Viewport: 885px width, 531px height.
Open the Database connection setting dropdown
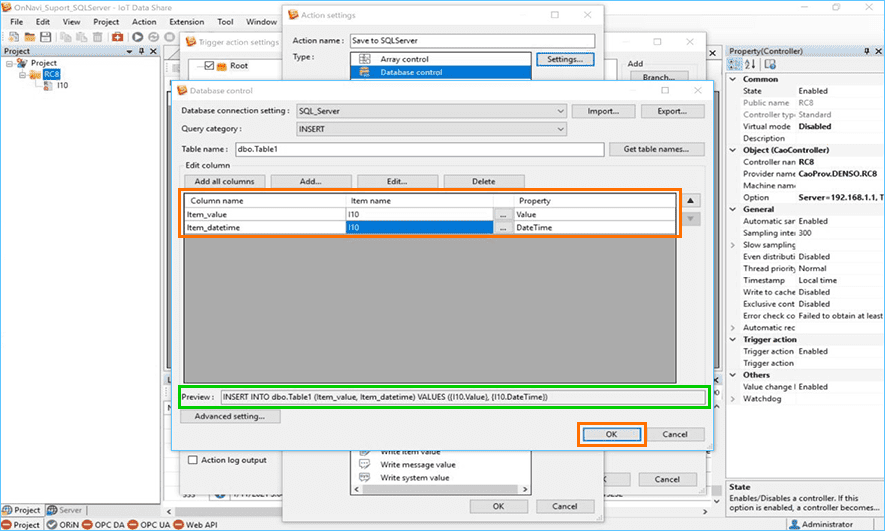pos(560,111)
